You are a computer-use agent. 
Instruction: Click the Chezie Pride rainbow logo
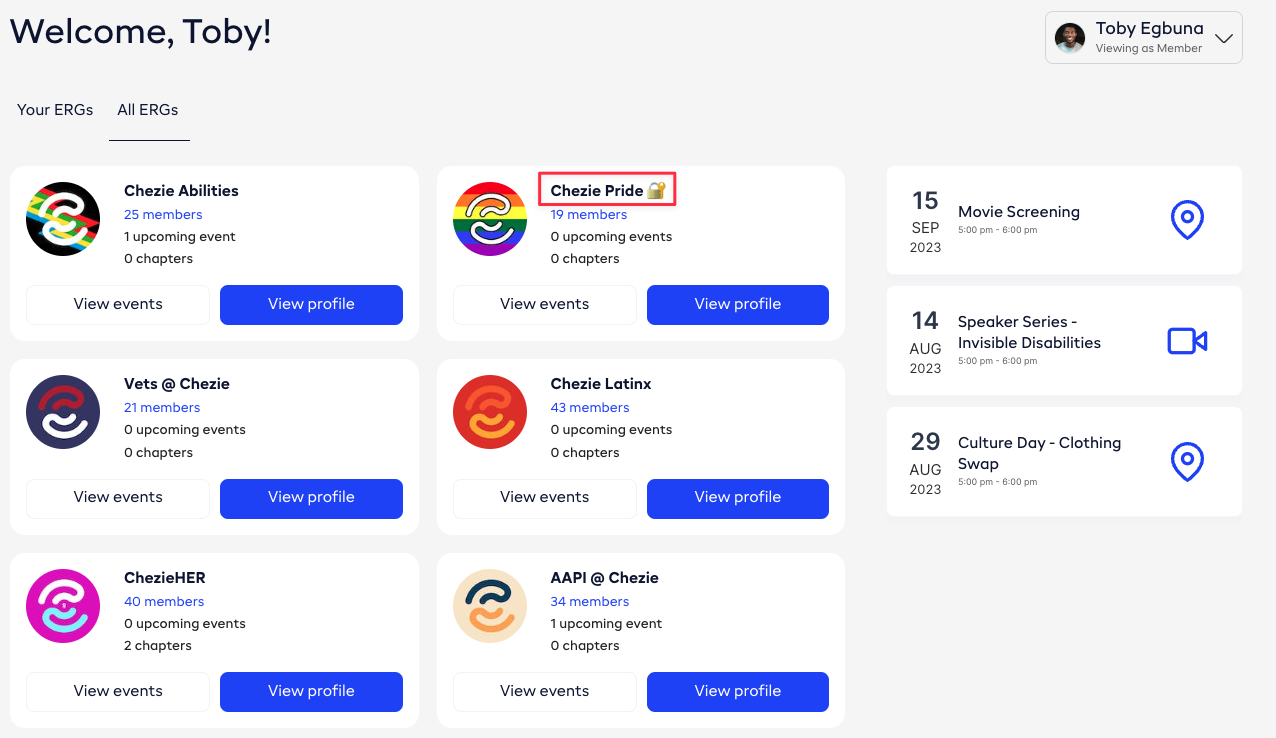coord(490,219)
